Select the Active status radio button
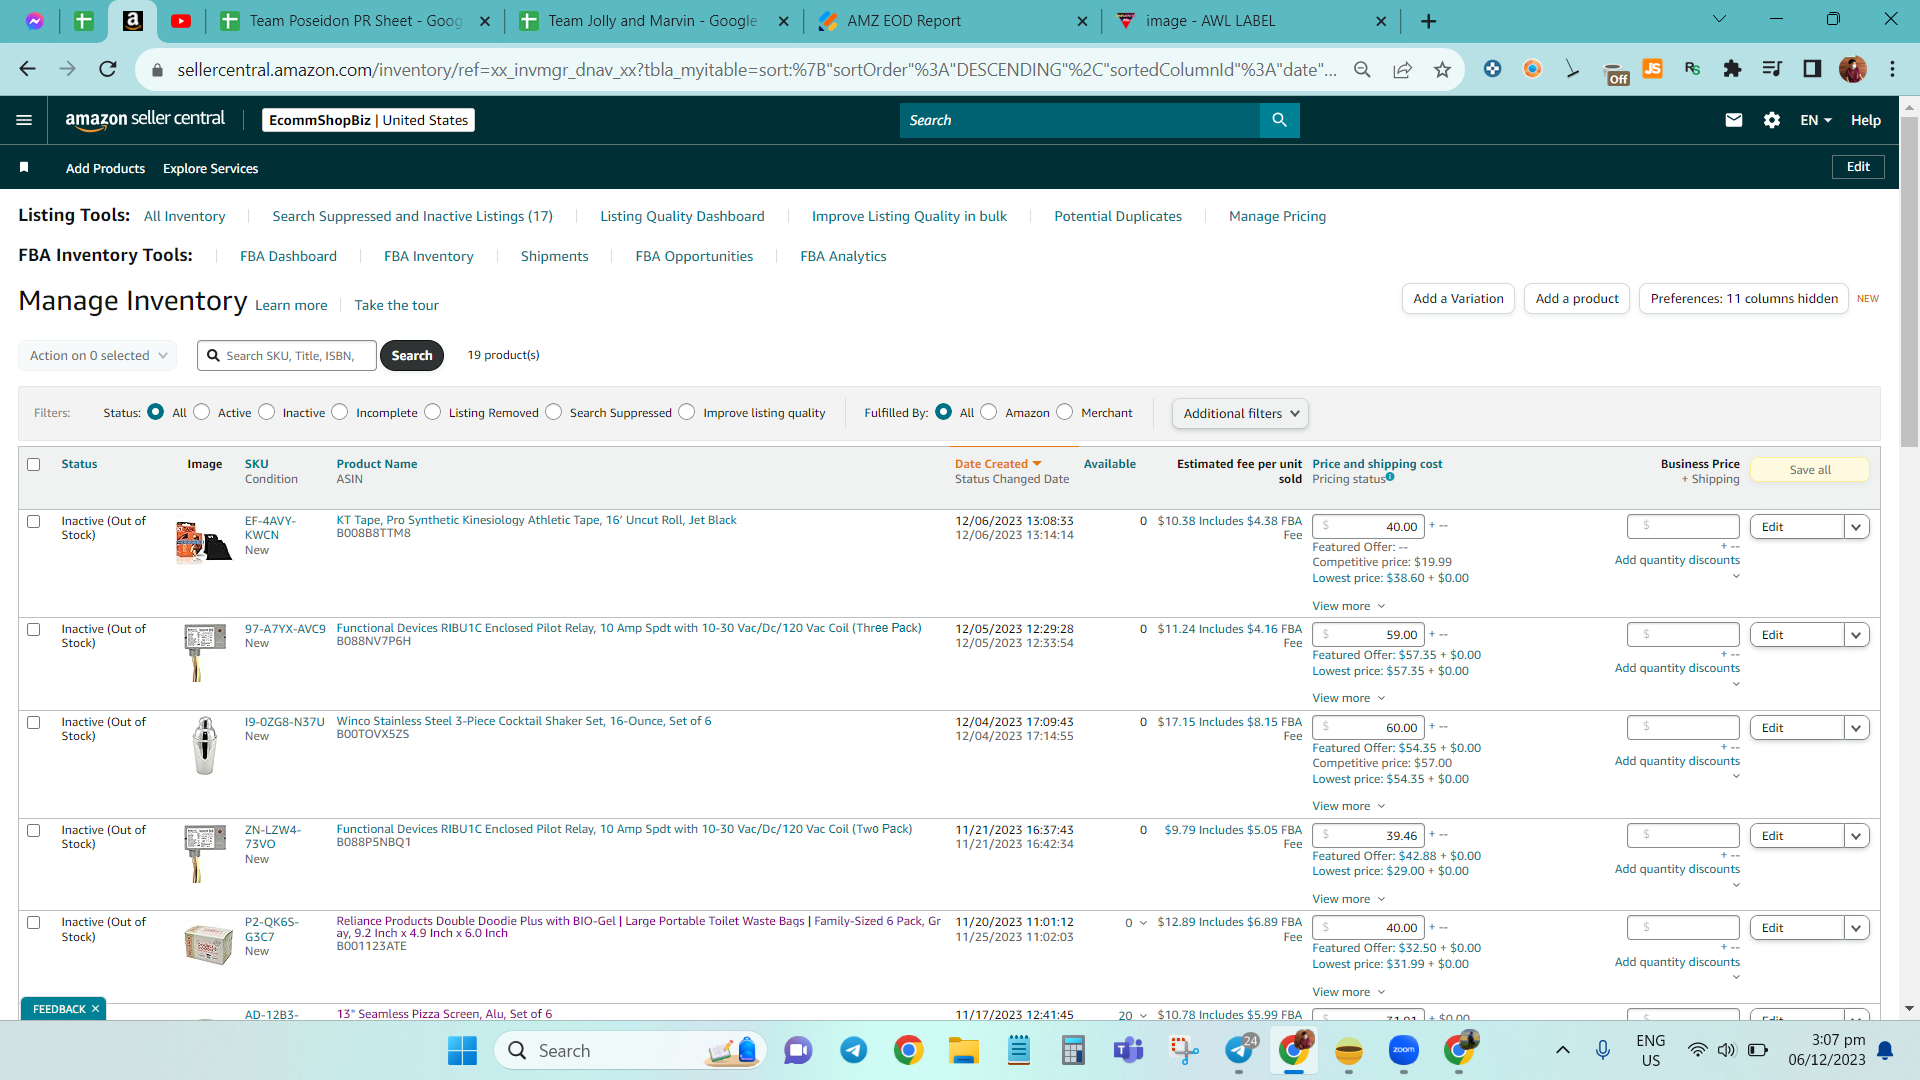The width and height of the screenshot is (1920, 1080). coord(202,412)
